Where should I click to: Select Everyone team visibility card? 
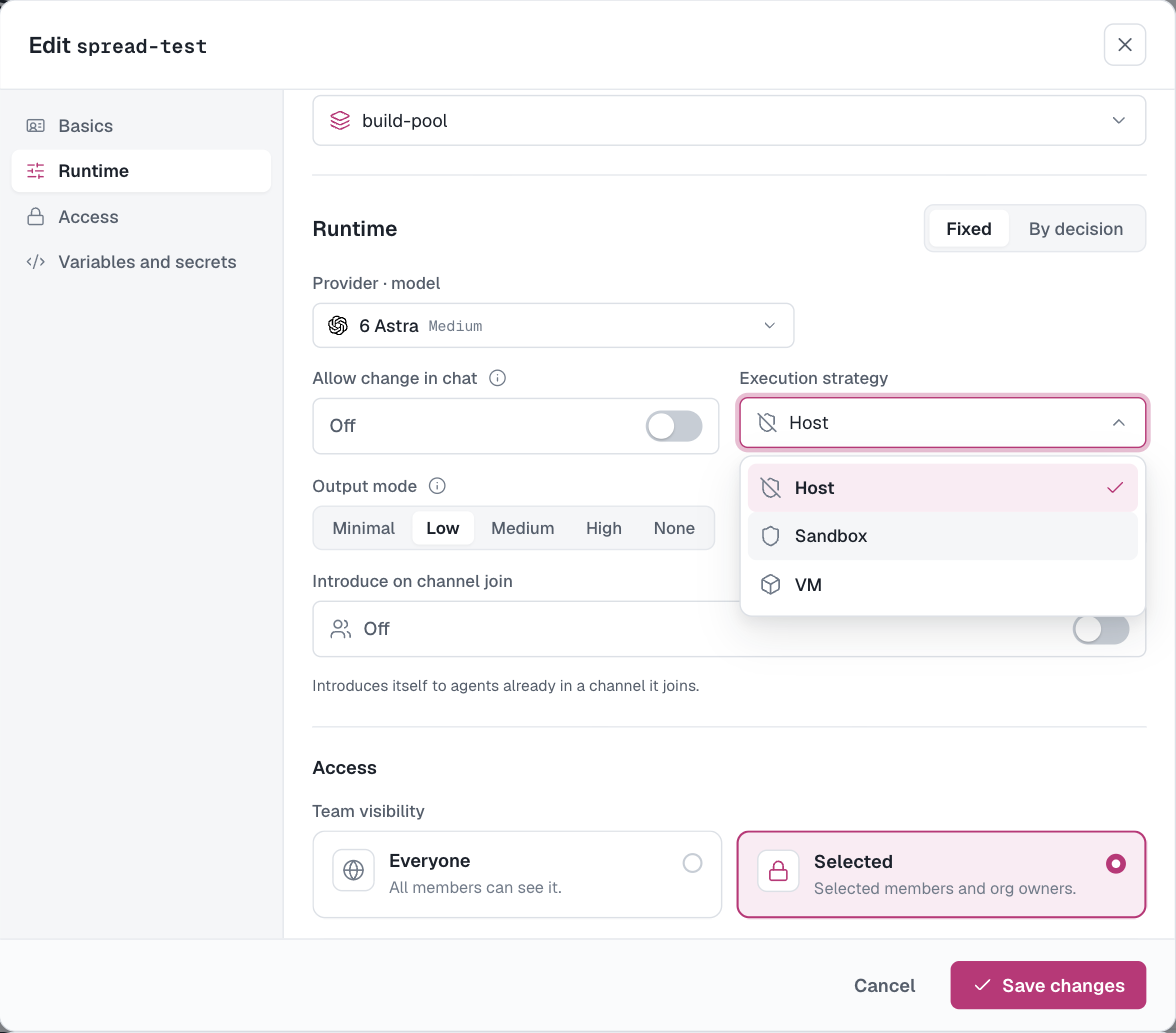pos(517,874)
